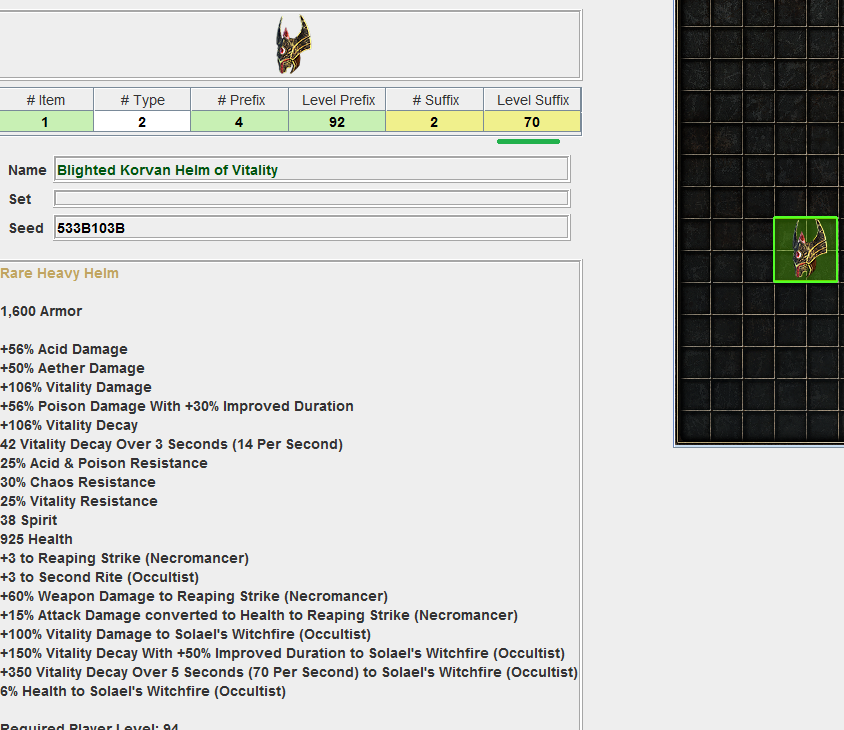This screenshot has width=844, height=730.
Task: Click the Seed label
Action: [x=26, y=228]
